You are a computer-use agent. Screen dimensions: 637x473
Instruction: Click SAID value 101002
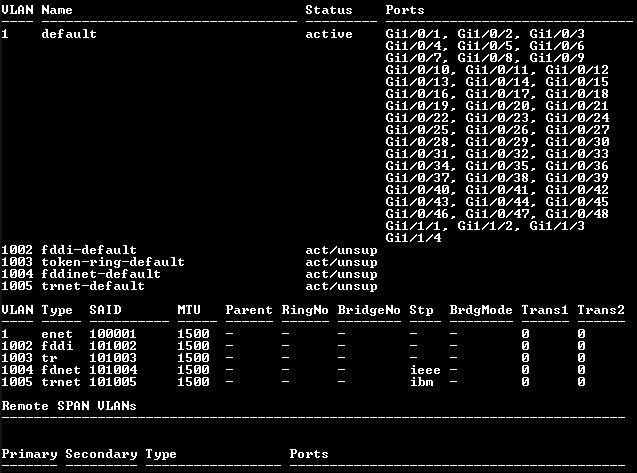point(113,346)
